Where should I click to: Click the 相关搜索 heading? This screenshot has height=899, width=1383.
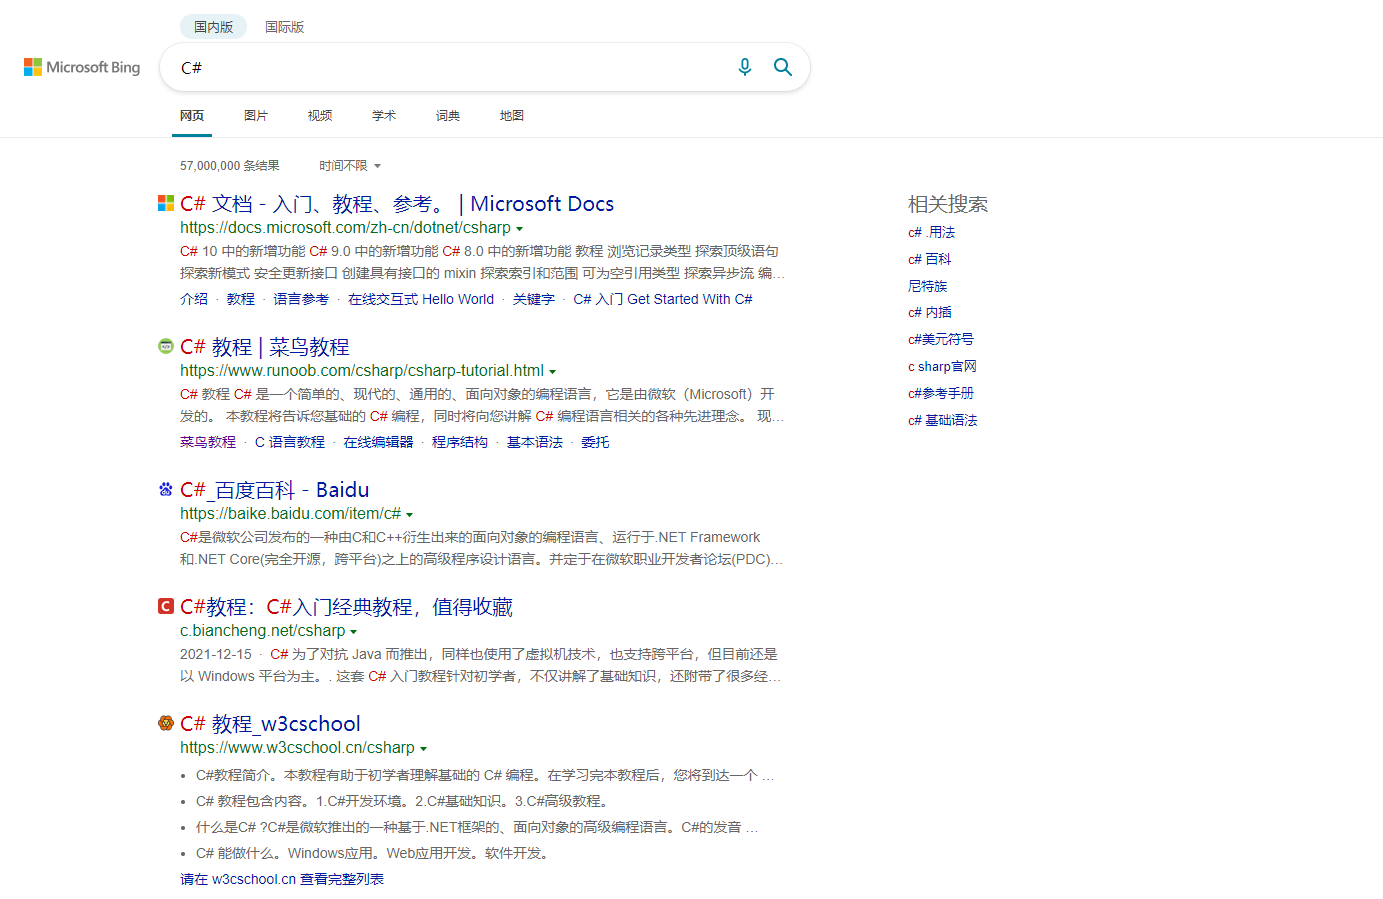point(948,204)
